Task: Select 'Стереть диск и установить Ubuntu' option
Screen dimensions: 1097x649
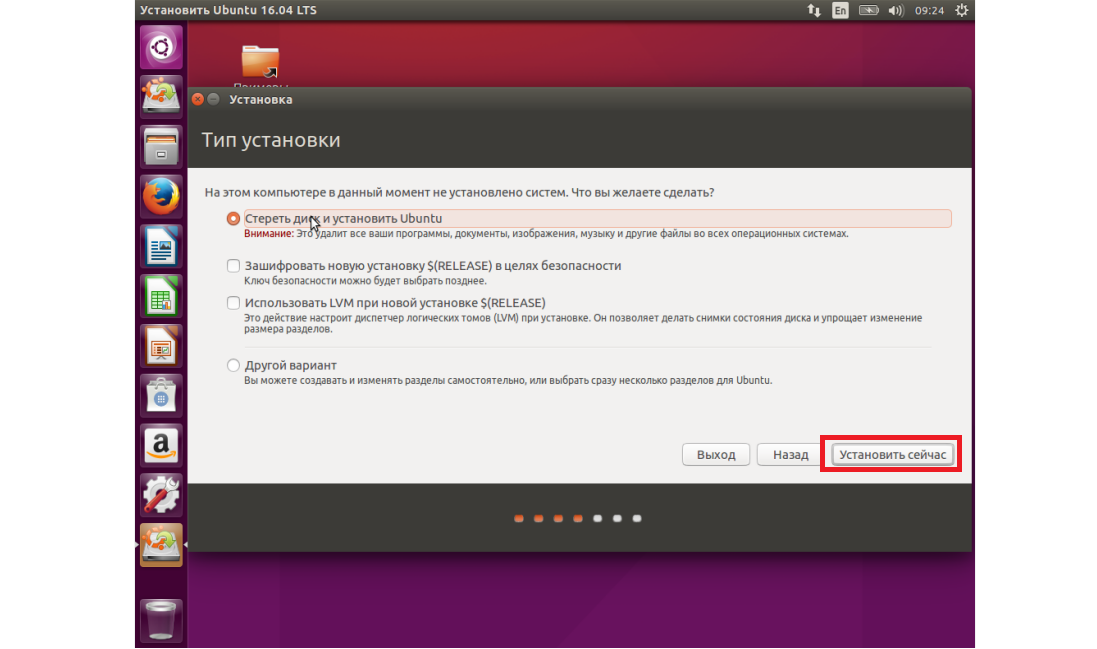Action: pos(233,219)
